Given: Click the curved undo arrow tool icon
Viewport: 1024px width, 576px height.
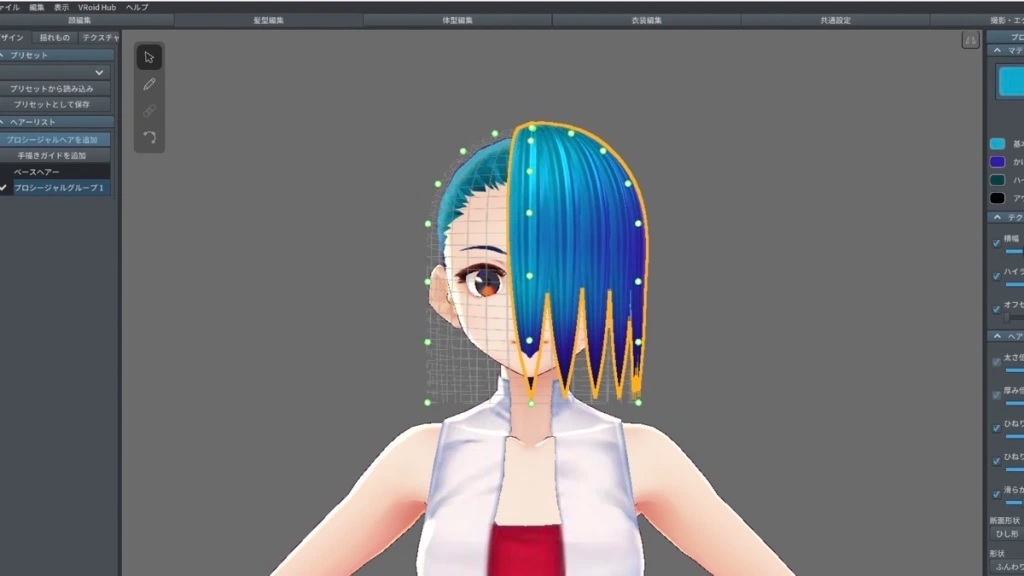Looking at the screenshot, I should (x=149, y=137).
